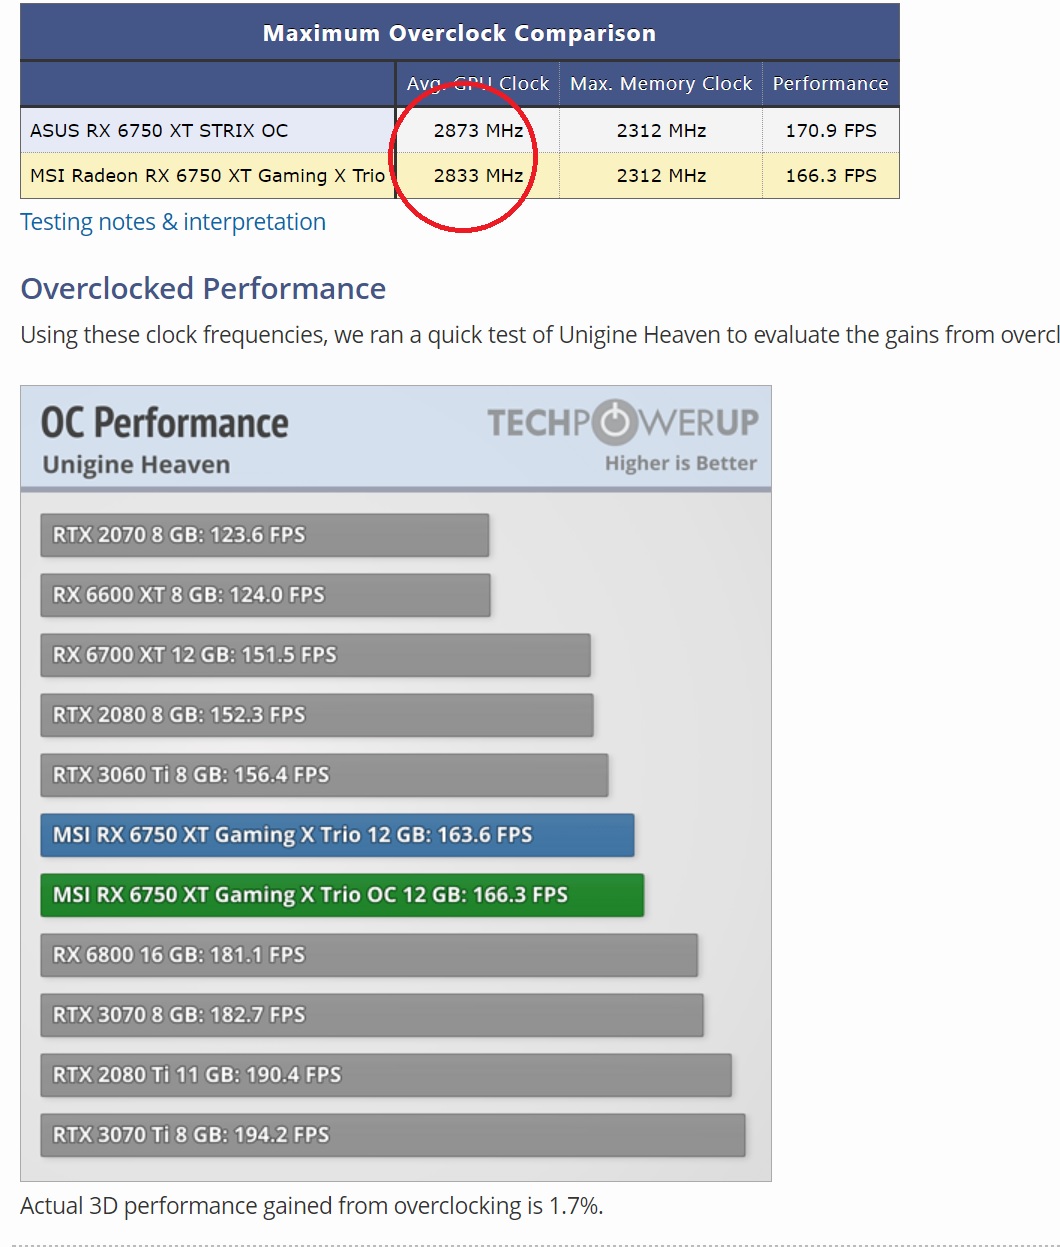Click the green MSI Gaming X Trio OC bar

(342, 895)
